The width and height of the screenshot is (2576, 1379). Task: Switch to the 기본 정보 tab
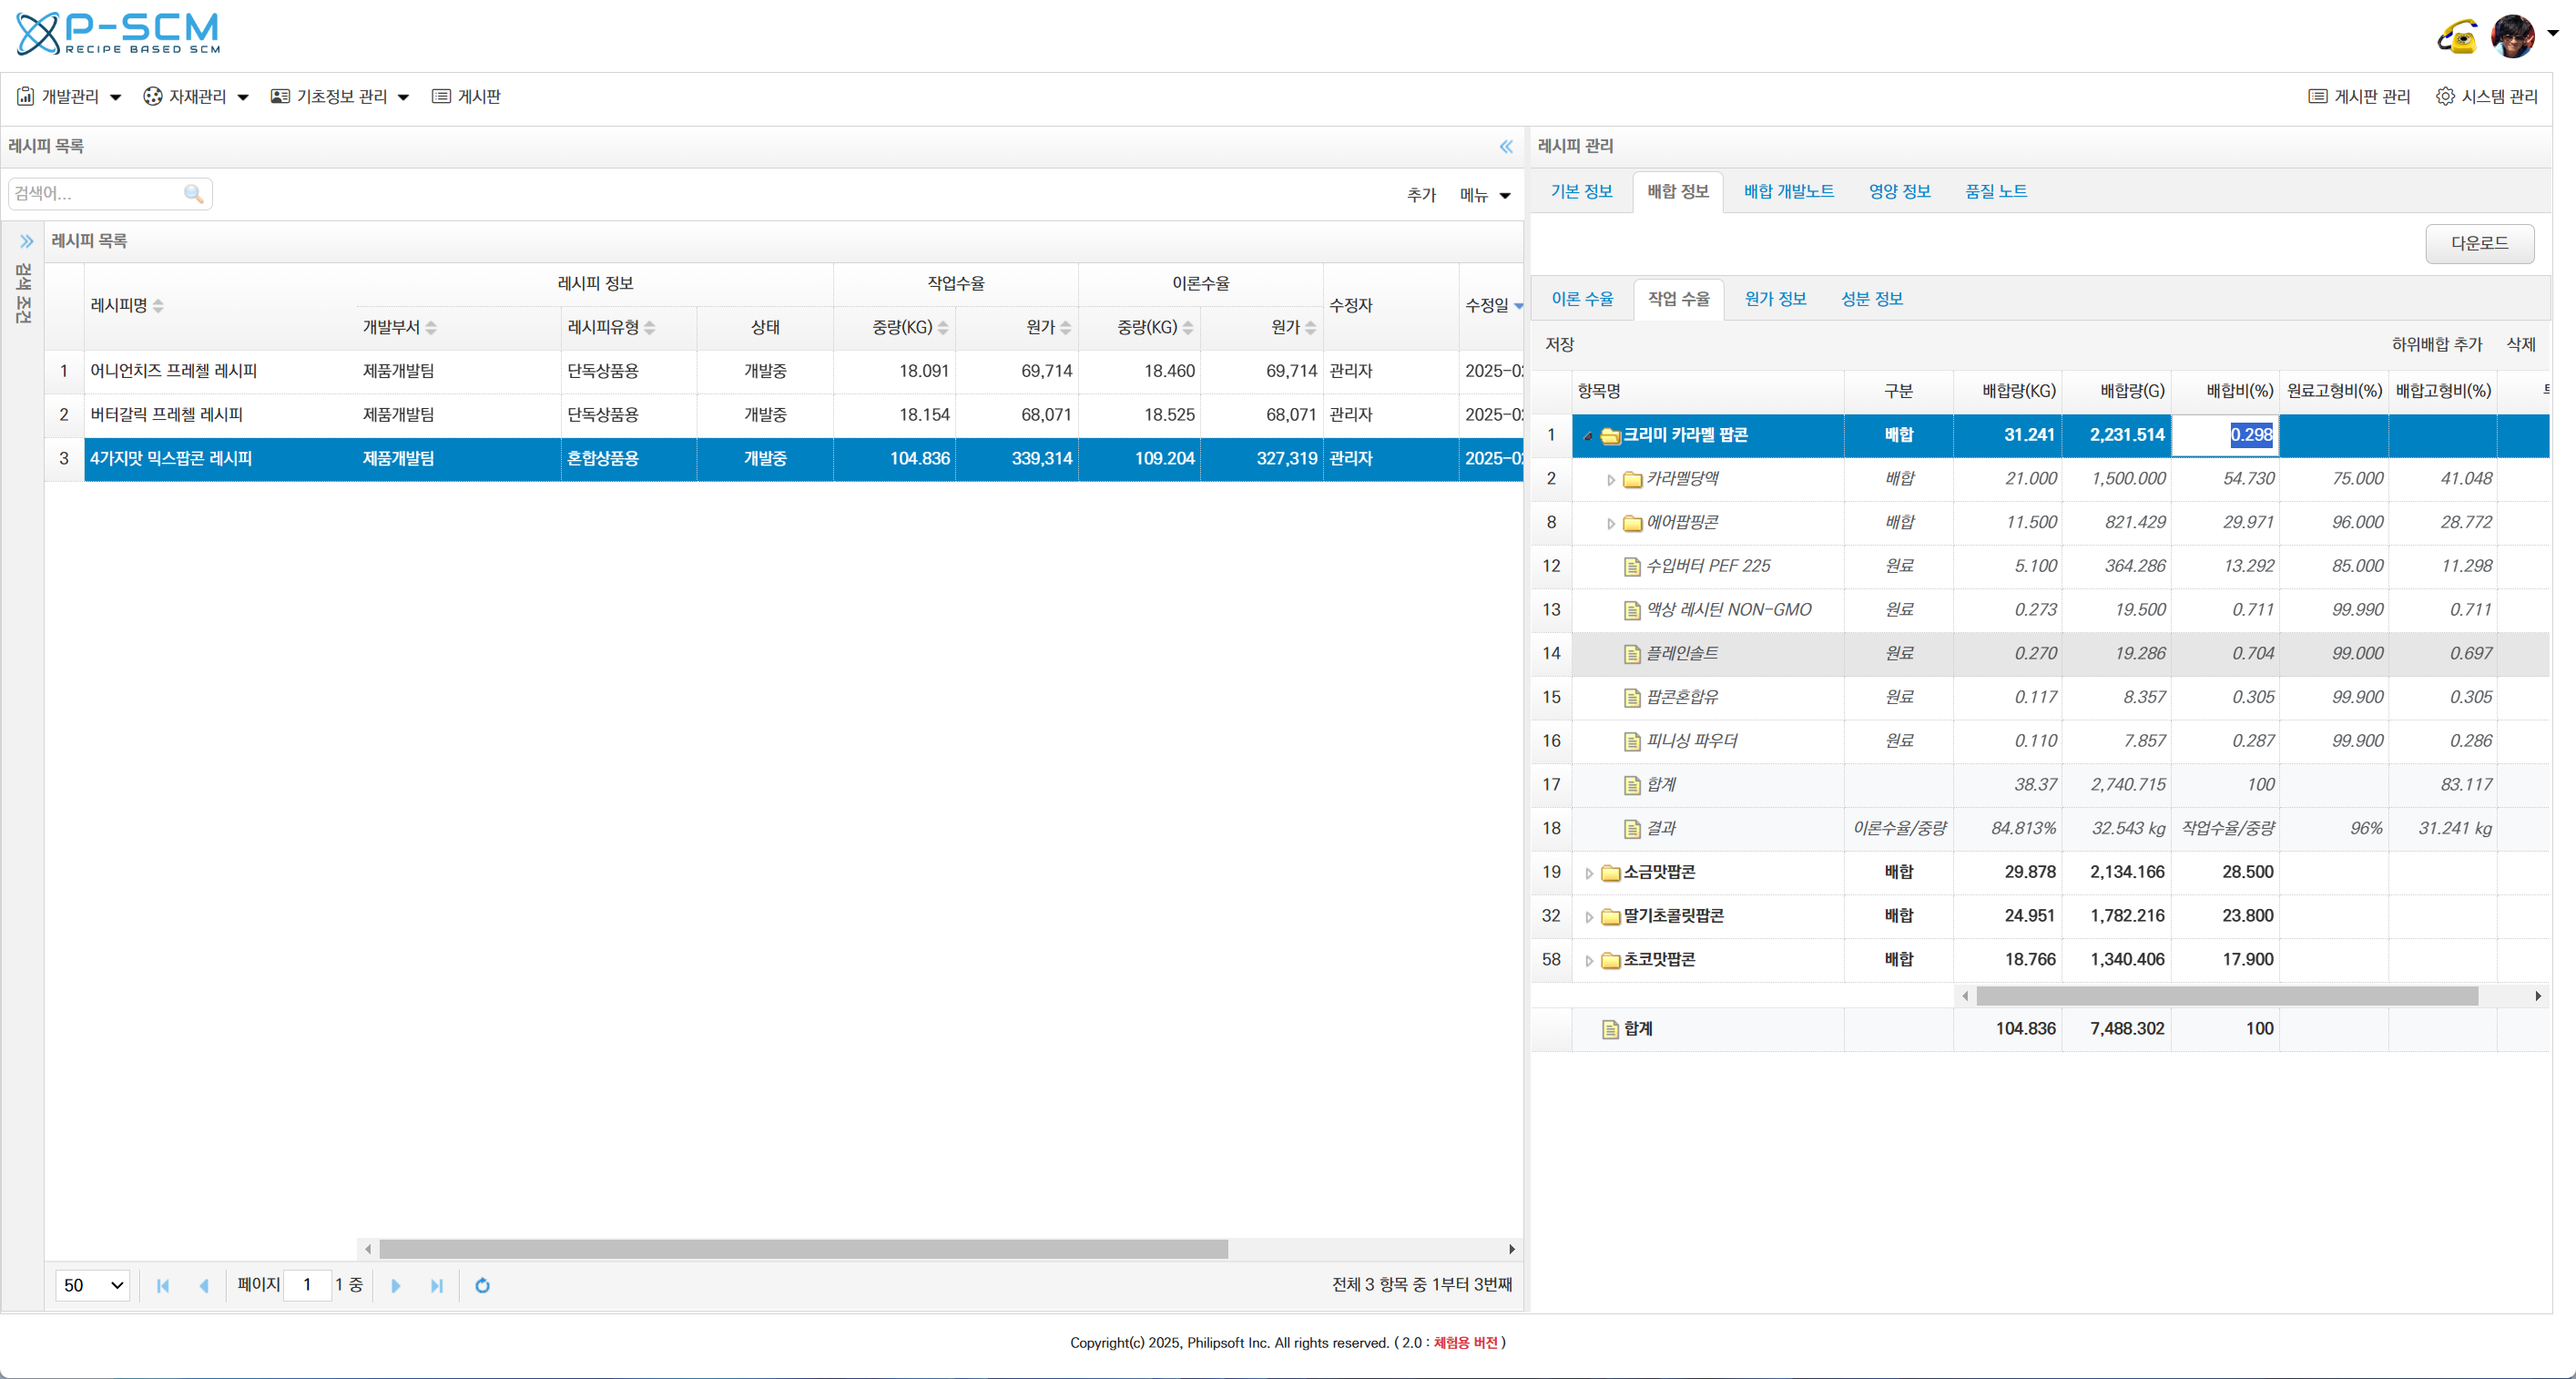point(1581,191)
